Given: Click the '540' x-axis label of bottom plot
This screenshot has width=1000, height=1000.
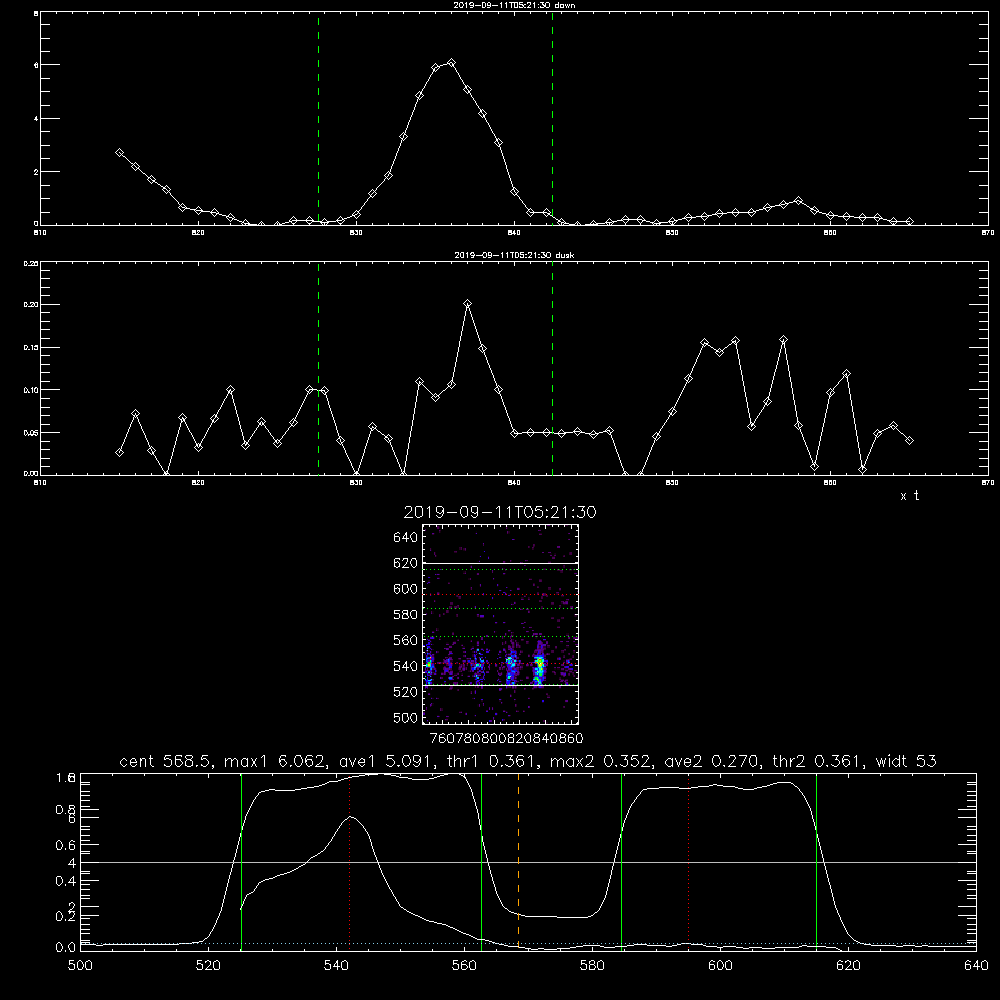Looking at the screenshot, I should click(x=336, y=966).
